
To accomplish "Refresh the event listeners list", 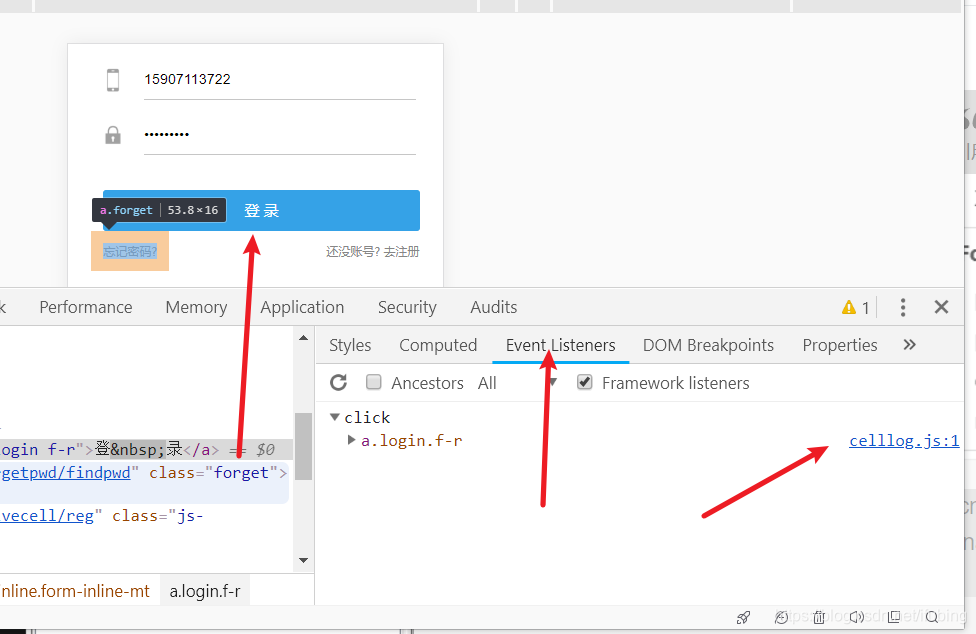I will tap(339, 382).
